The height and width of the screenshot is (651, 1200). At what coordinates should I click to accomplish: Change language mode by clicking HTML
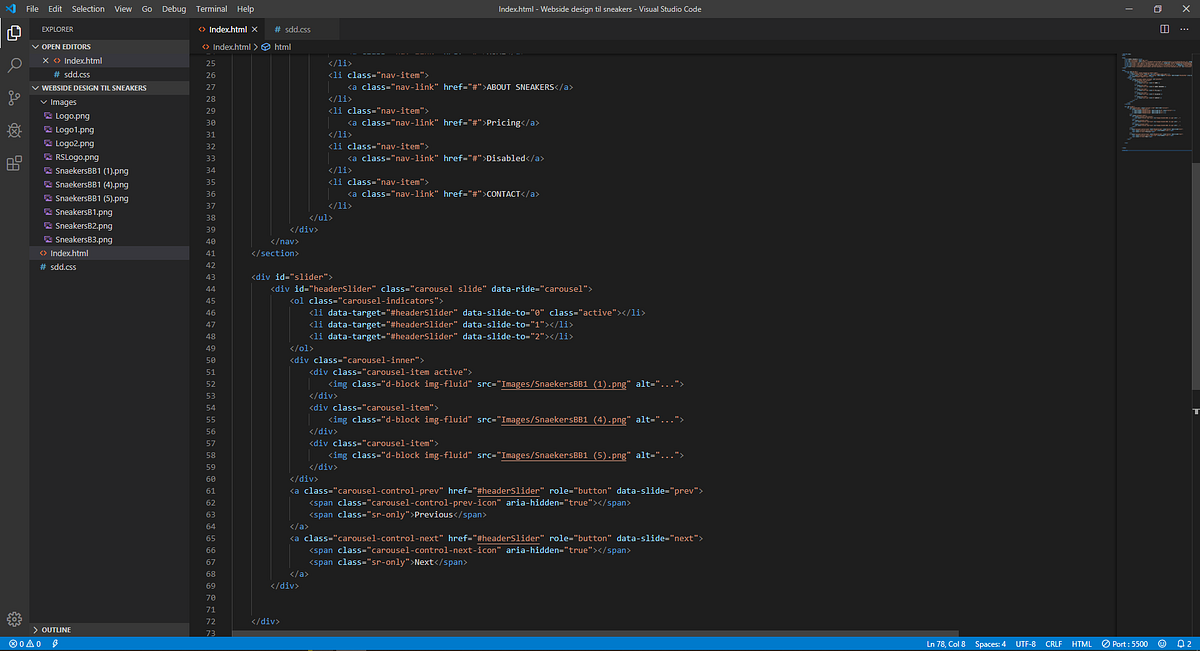1083,643
